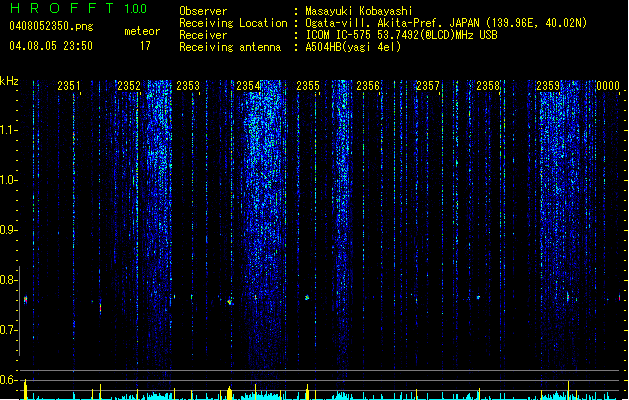Click the 0.6 kHz axis tick label
629x400 pixels.
7,380
